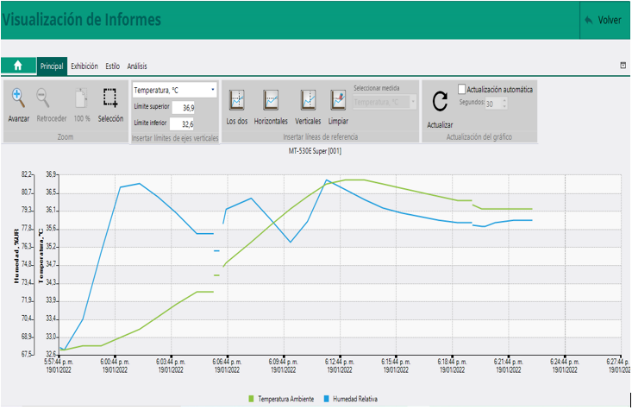Open the Estilo tab
Image resolution: width=632 pixels, height=410 pixels.
tap(113, 66)
